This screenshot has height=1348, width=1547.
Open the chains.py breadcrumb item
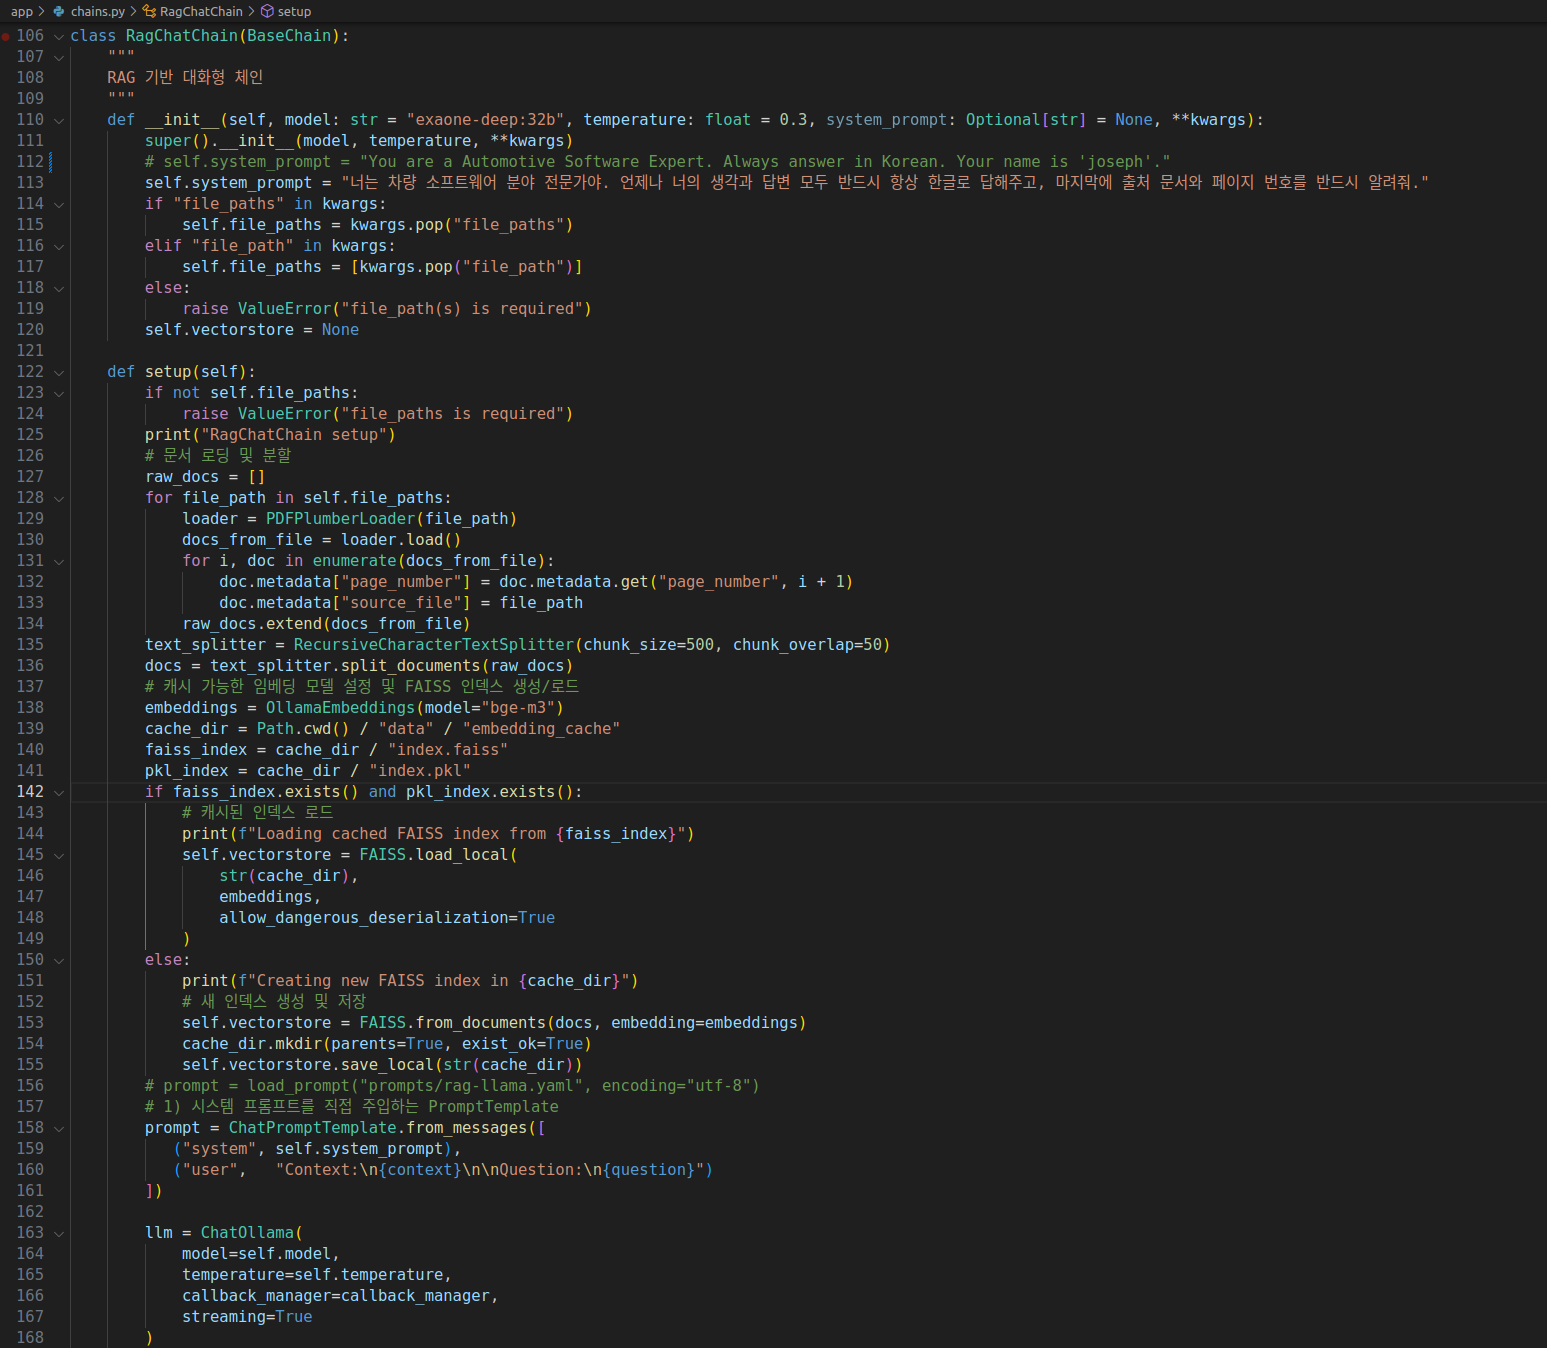pos(98,11)
